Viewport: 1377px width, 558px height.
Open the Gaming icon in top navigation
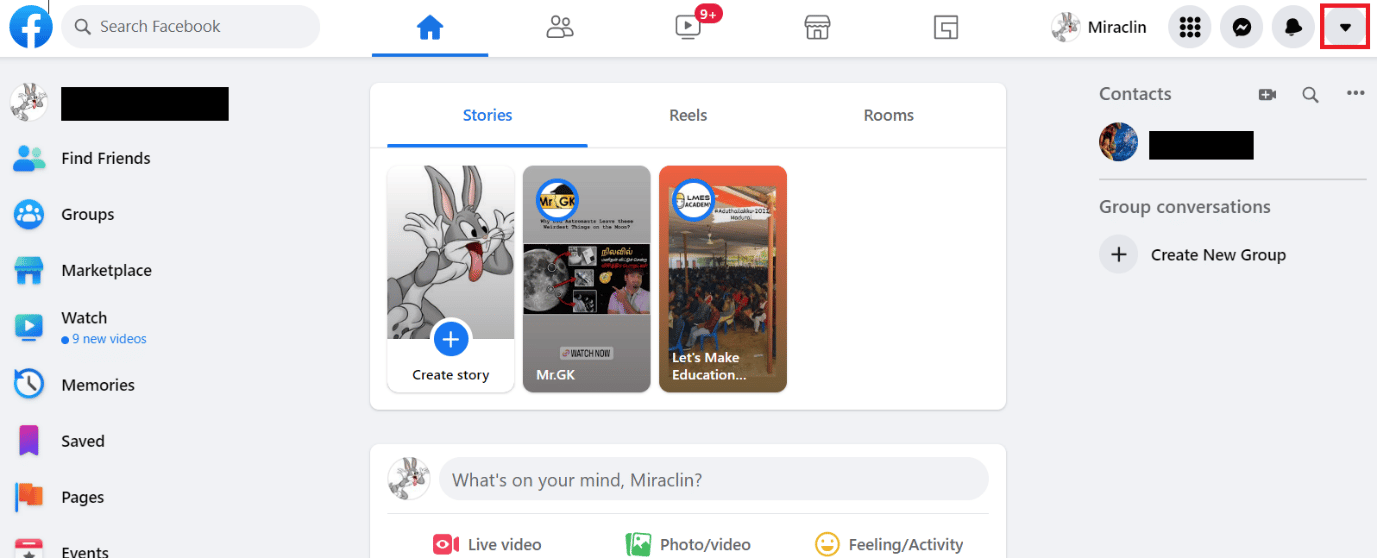[946, 27]
